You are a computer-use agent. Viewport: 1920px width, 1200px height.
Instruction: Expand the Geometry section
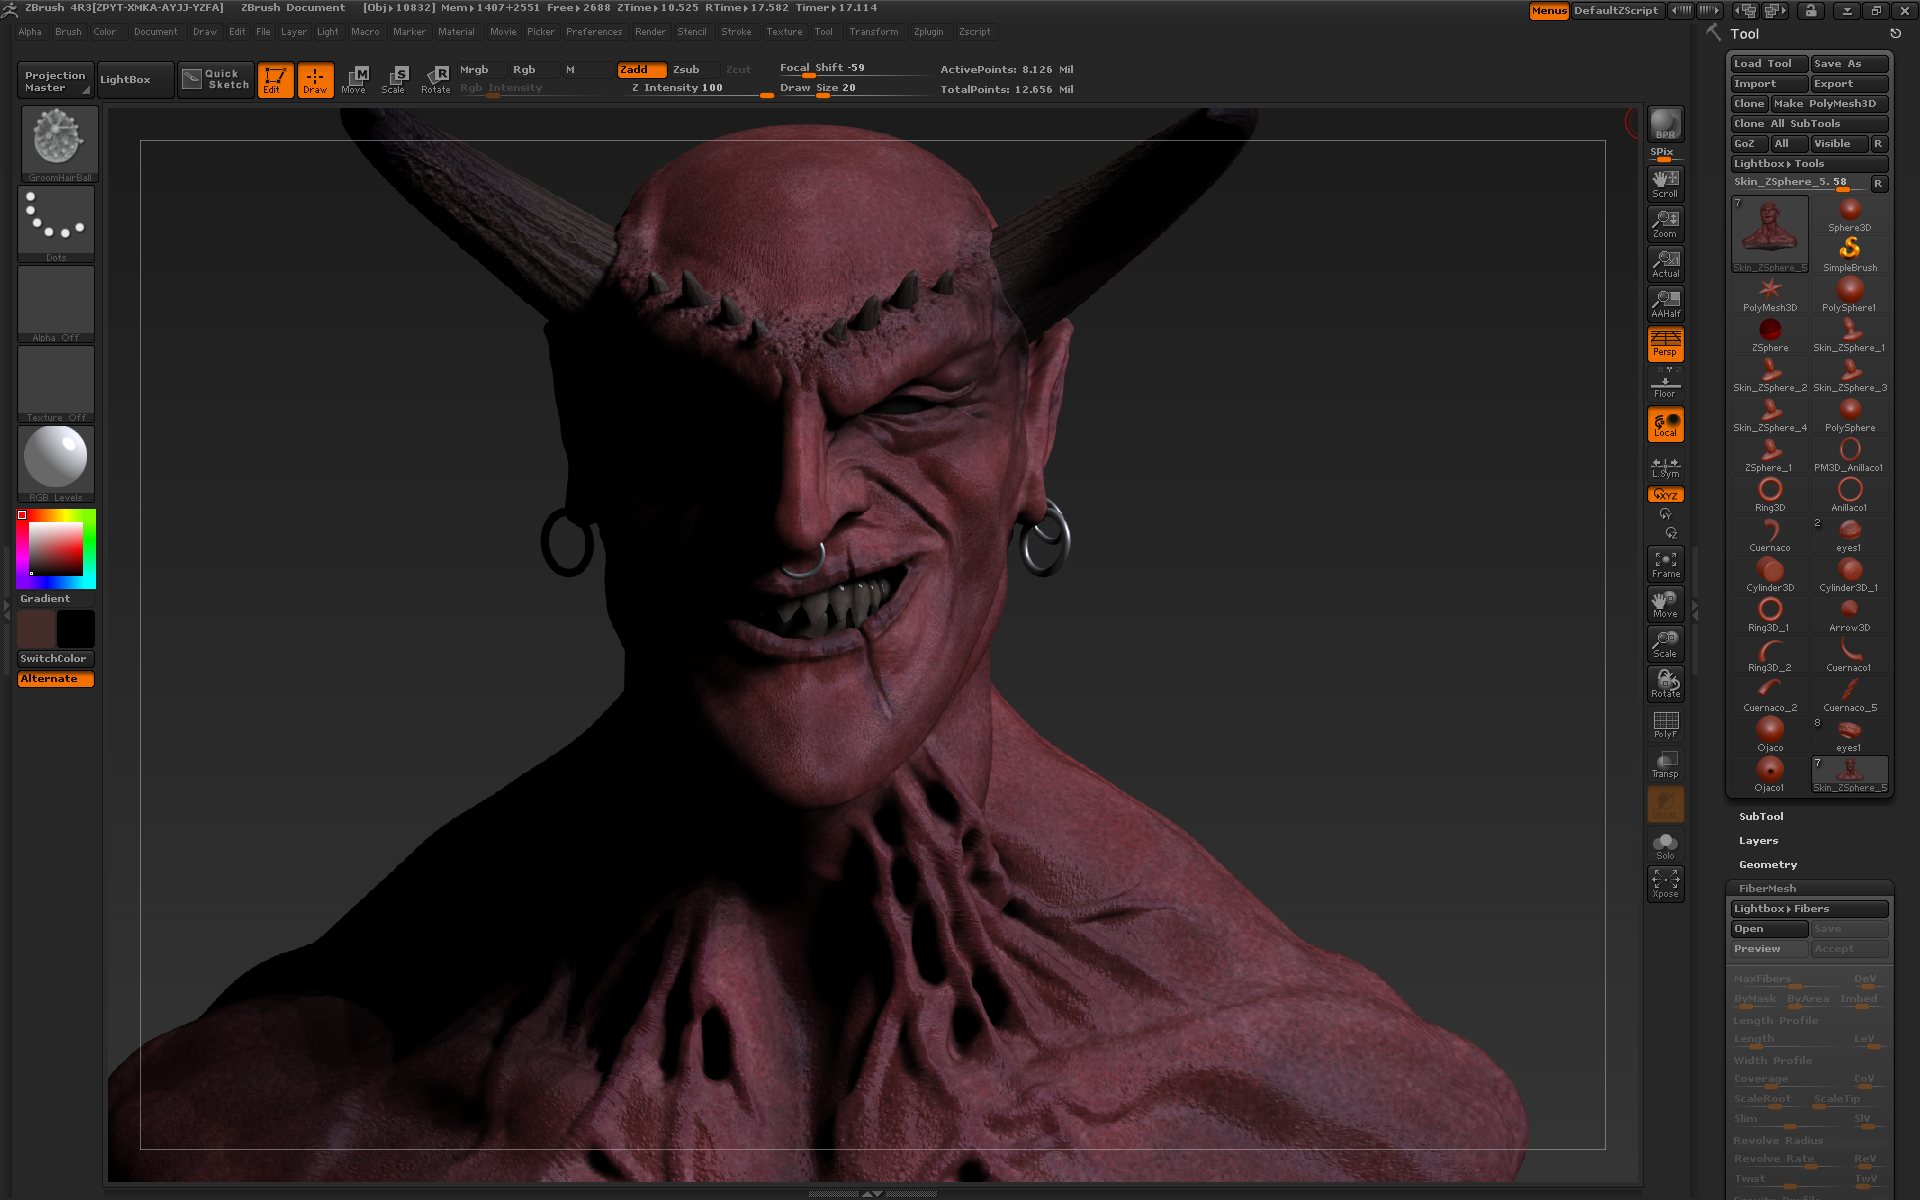coord(1767,865)
